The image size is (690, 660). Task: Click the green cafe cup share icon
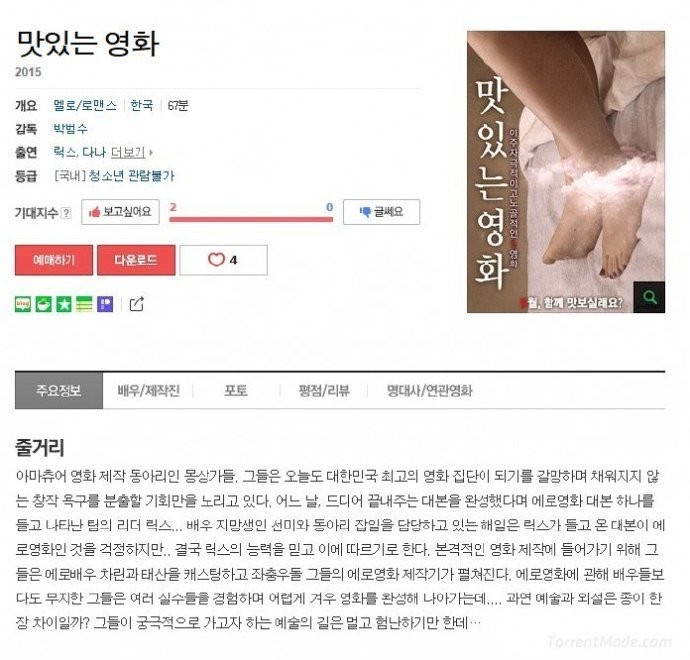44,304
